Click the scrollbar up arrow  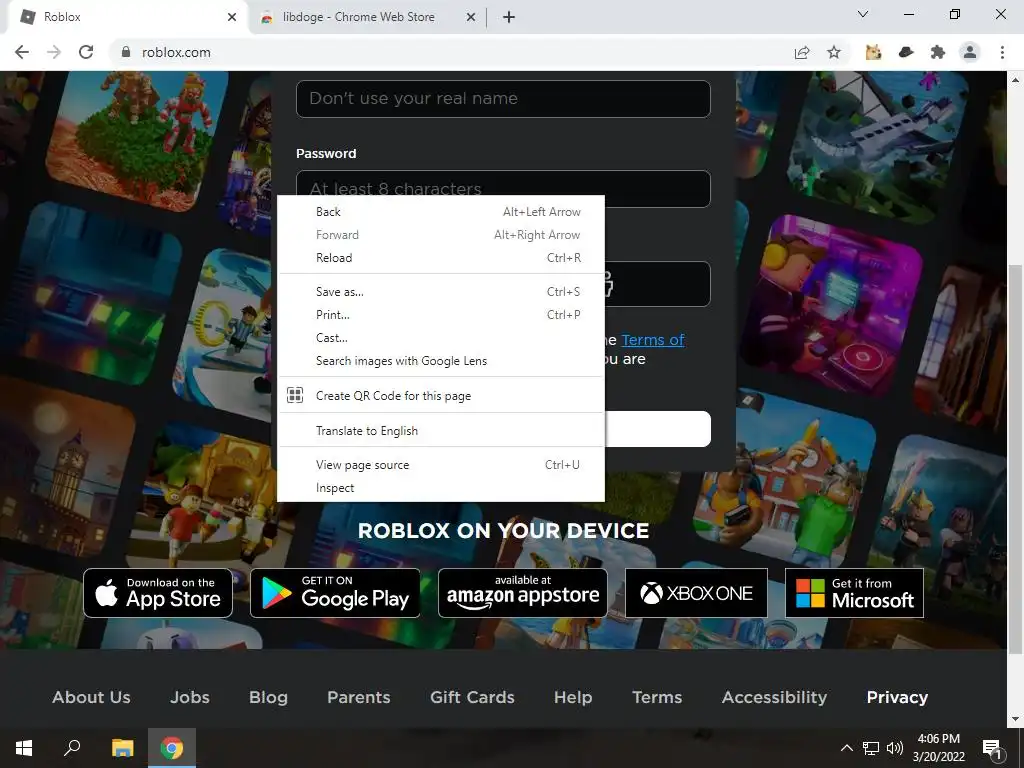click(1016, 80)
